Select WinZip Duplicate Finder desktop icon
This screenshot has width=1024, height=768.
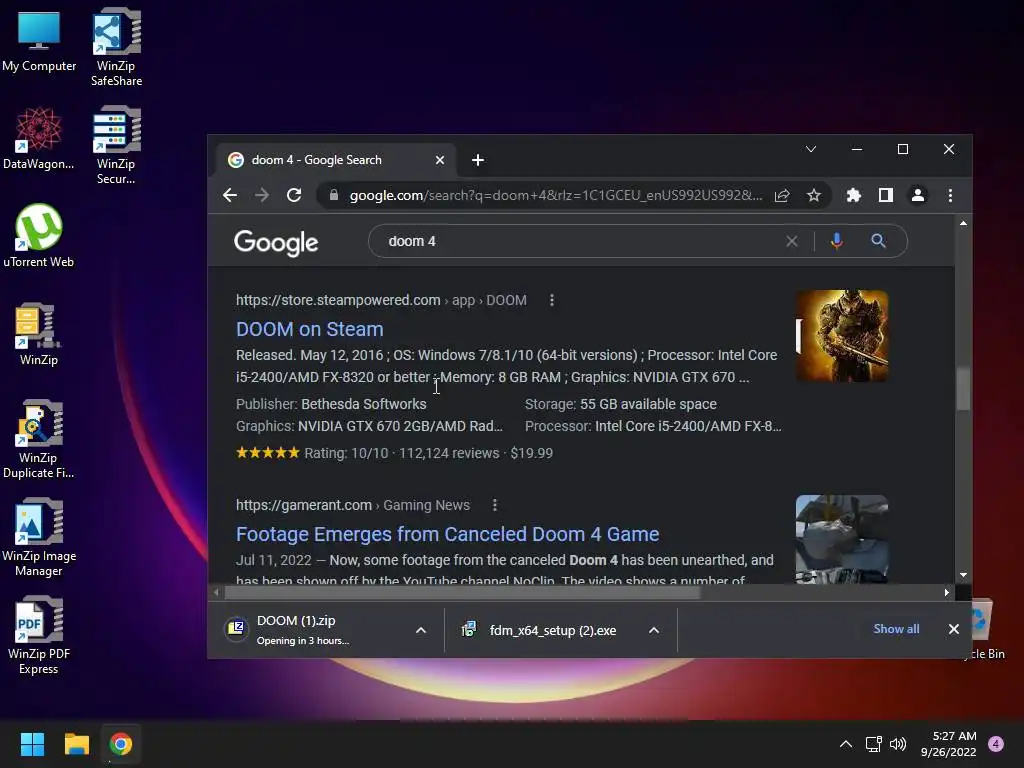(x=39, y=439)
